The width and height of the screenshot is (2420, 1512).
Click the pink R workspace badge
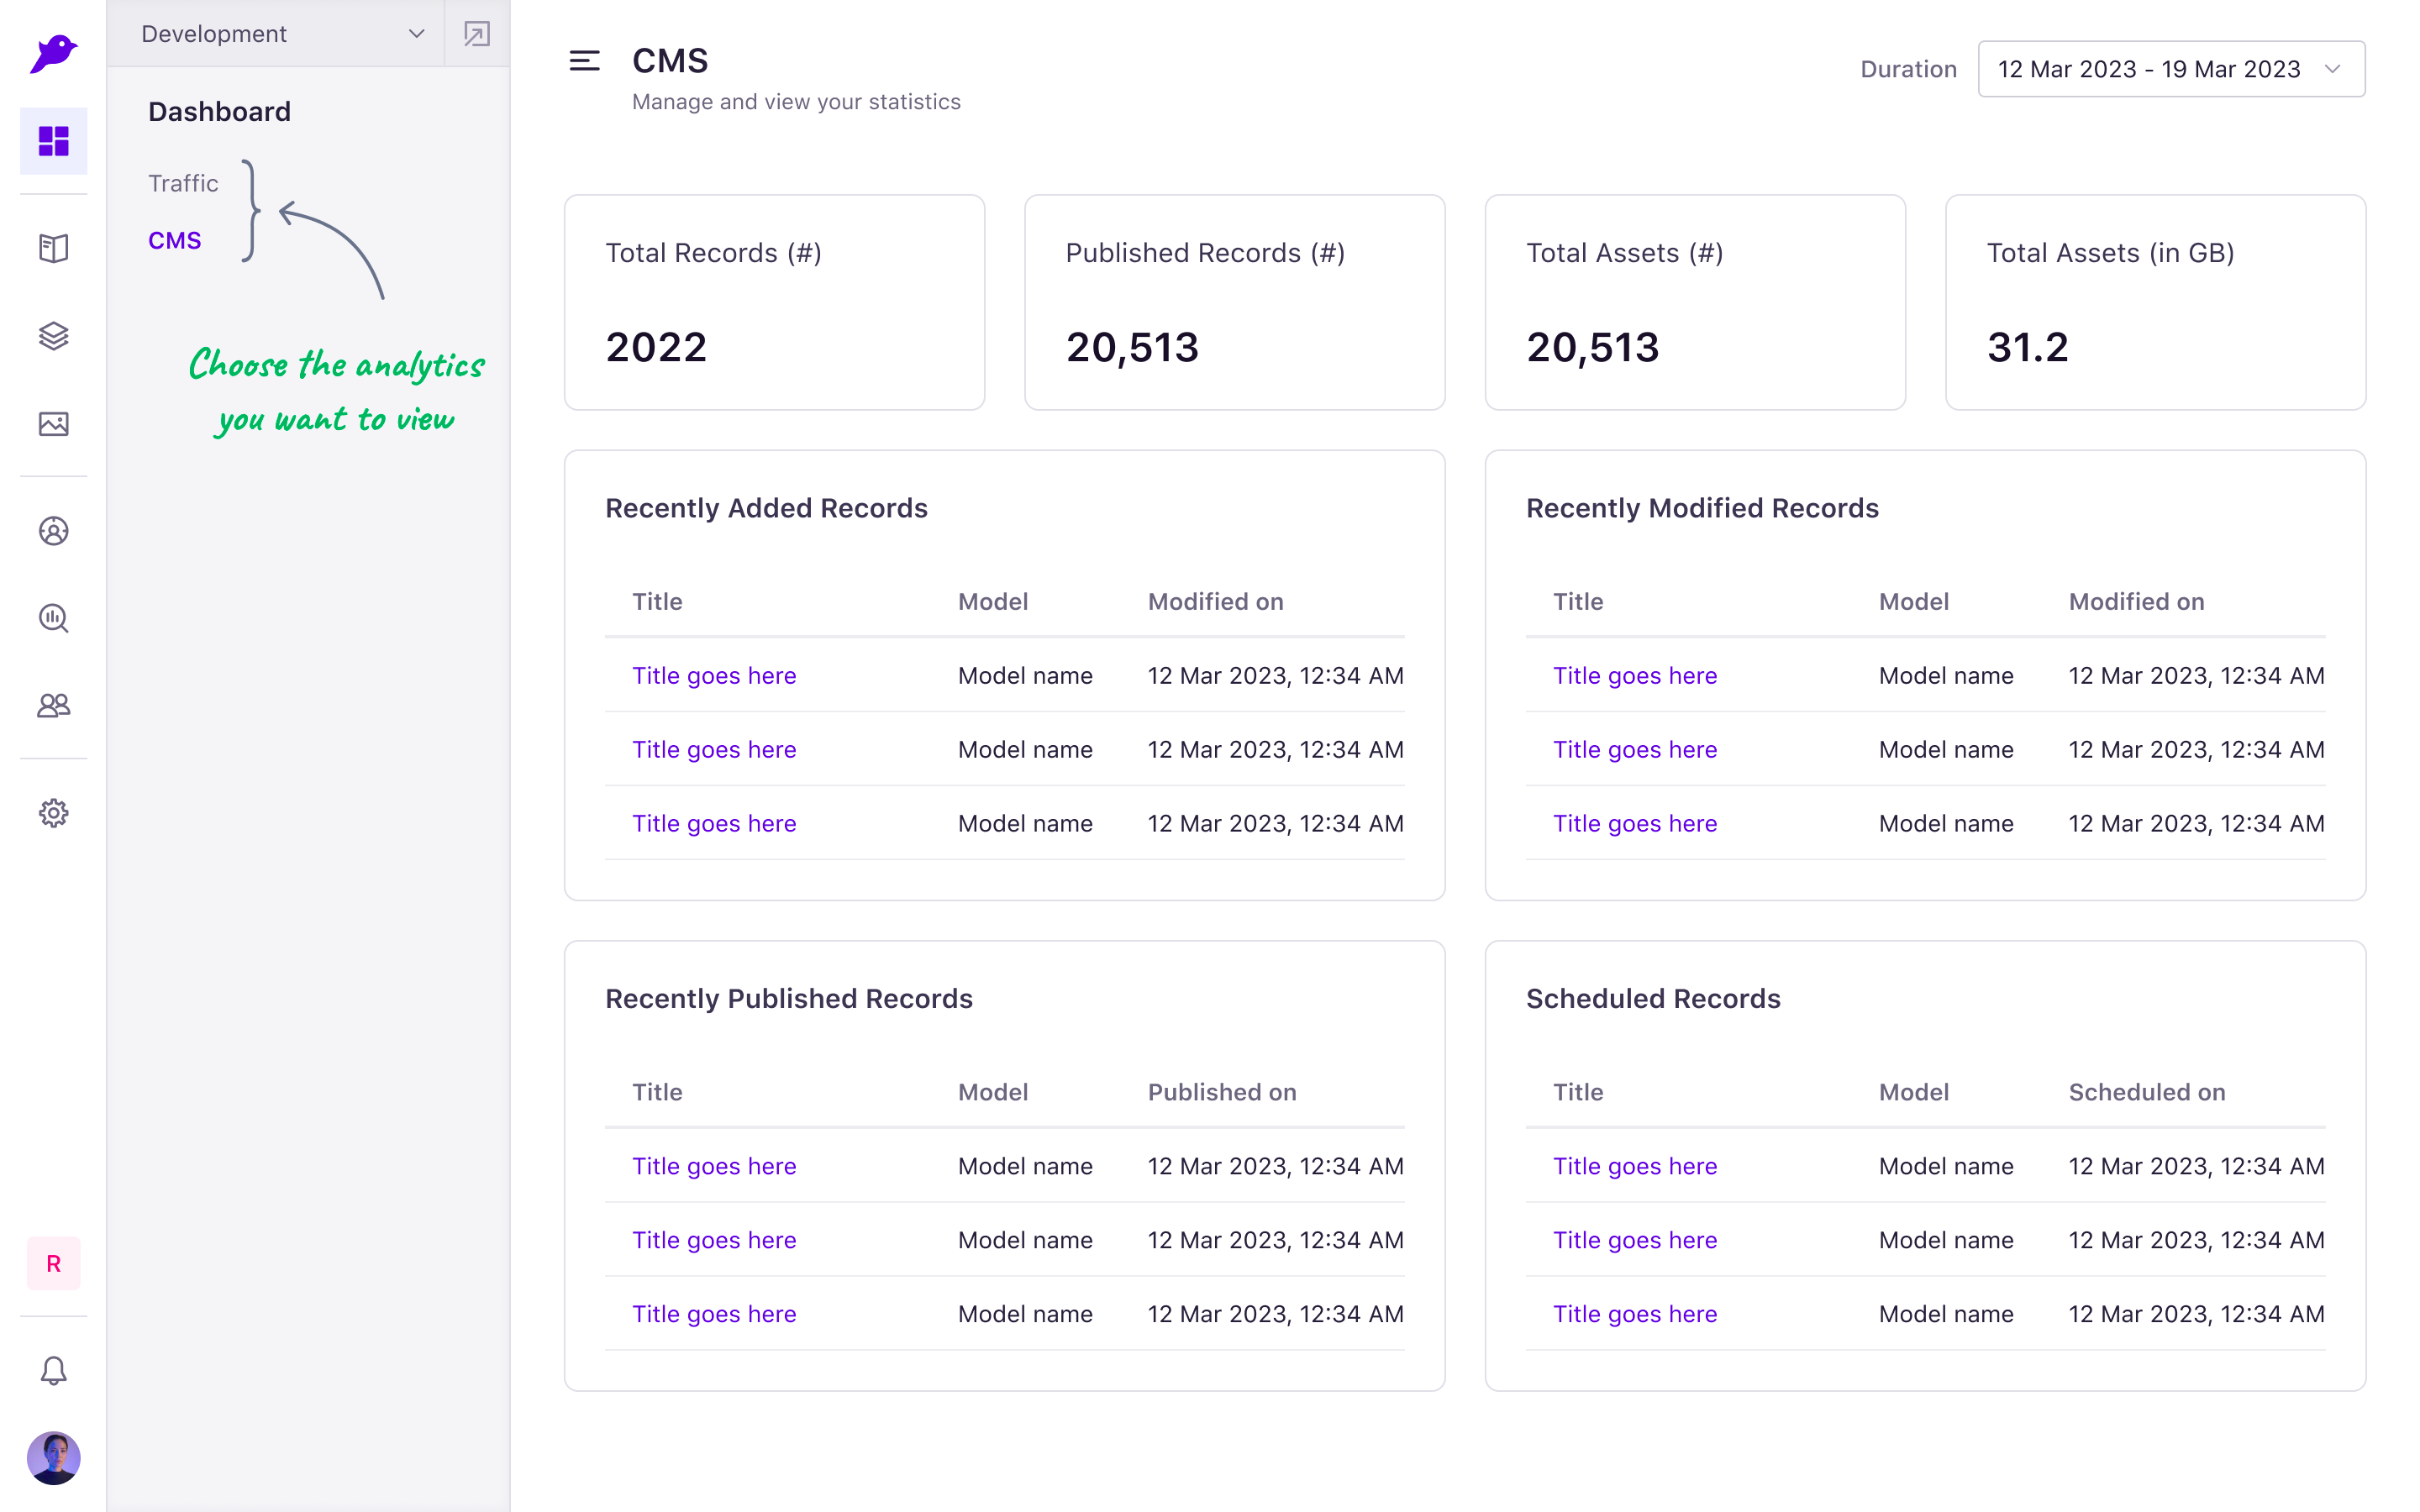pyautogui.click(x=53, y=1263)
